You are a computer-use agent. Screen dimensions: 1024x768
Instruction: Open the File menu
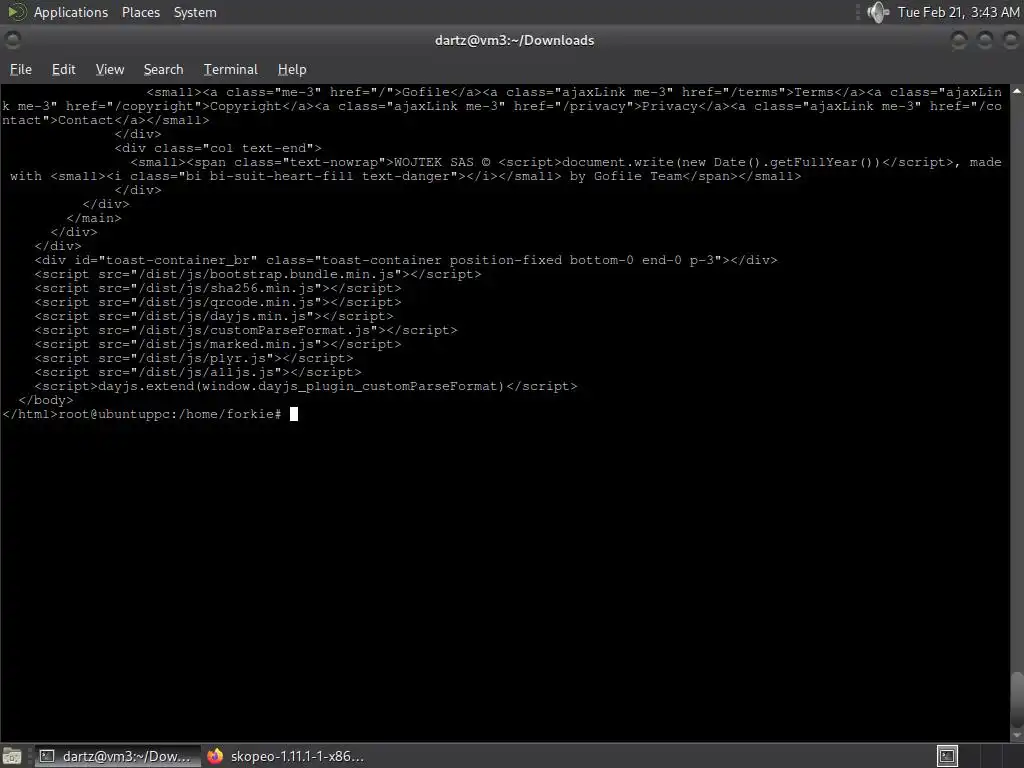click(20, 69)
